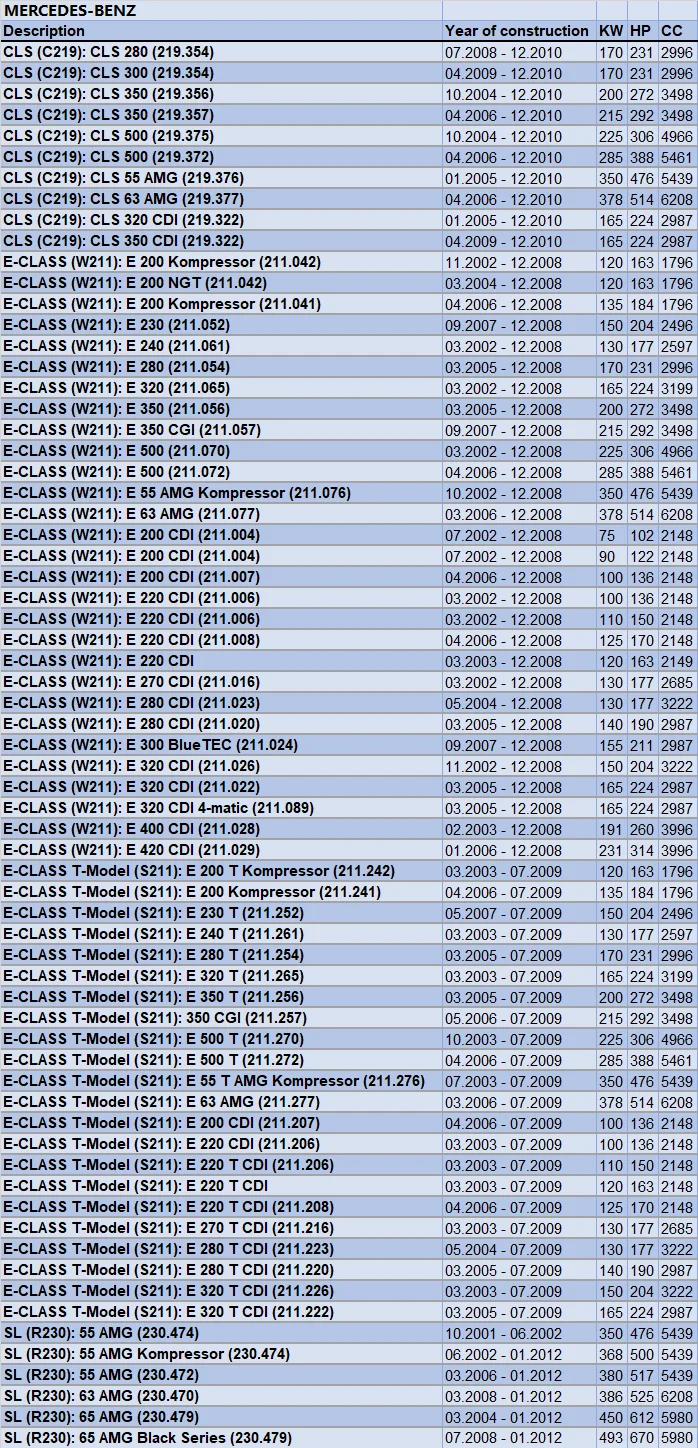Select E 200 Kompressor (211.041) sedan row
This screenshot has height=1448, width=698.
[349, 304]
